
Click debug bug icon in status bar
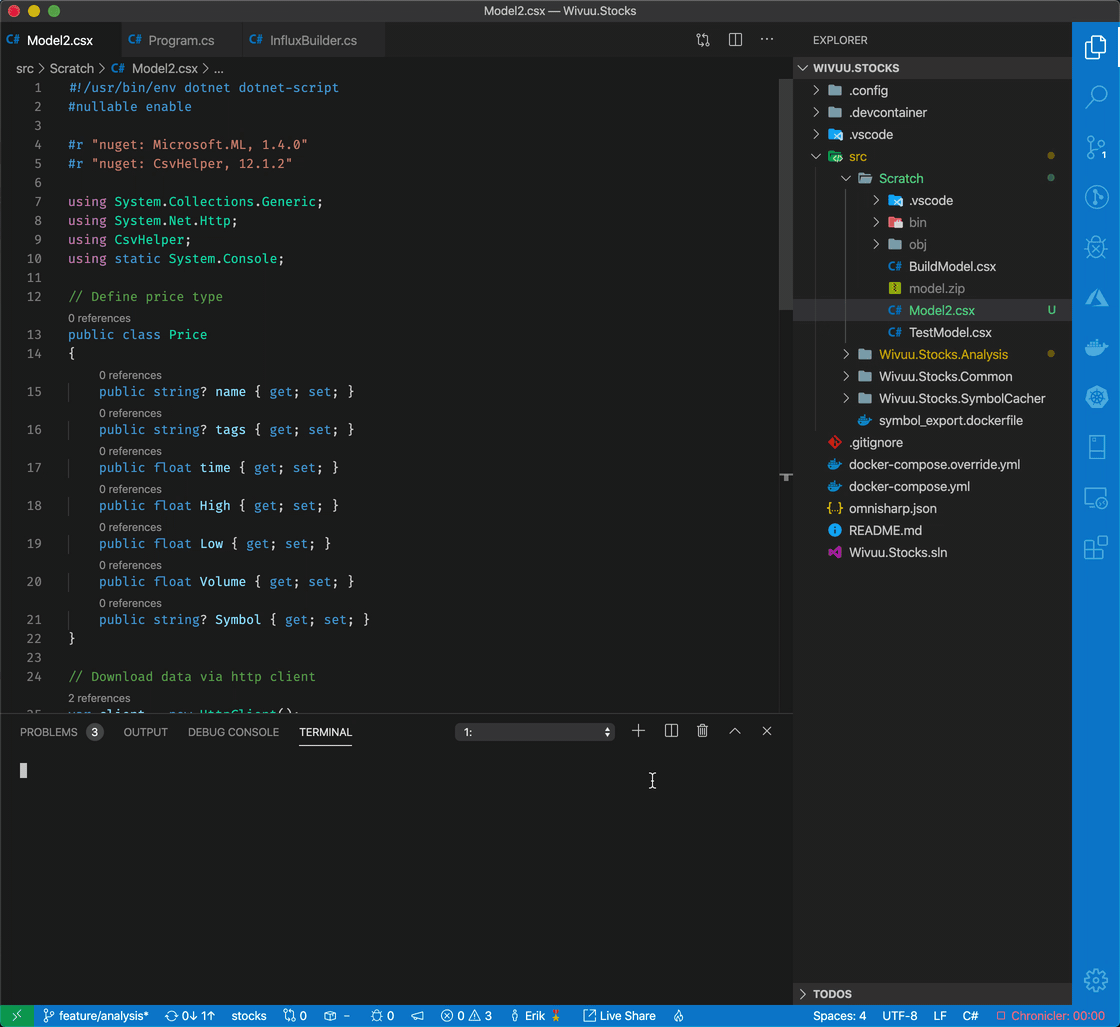click(x=383, y=1016)
